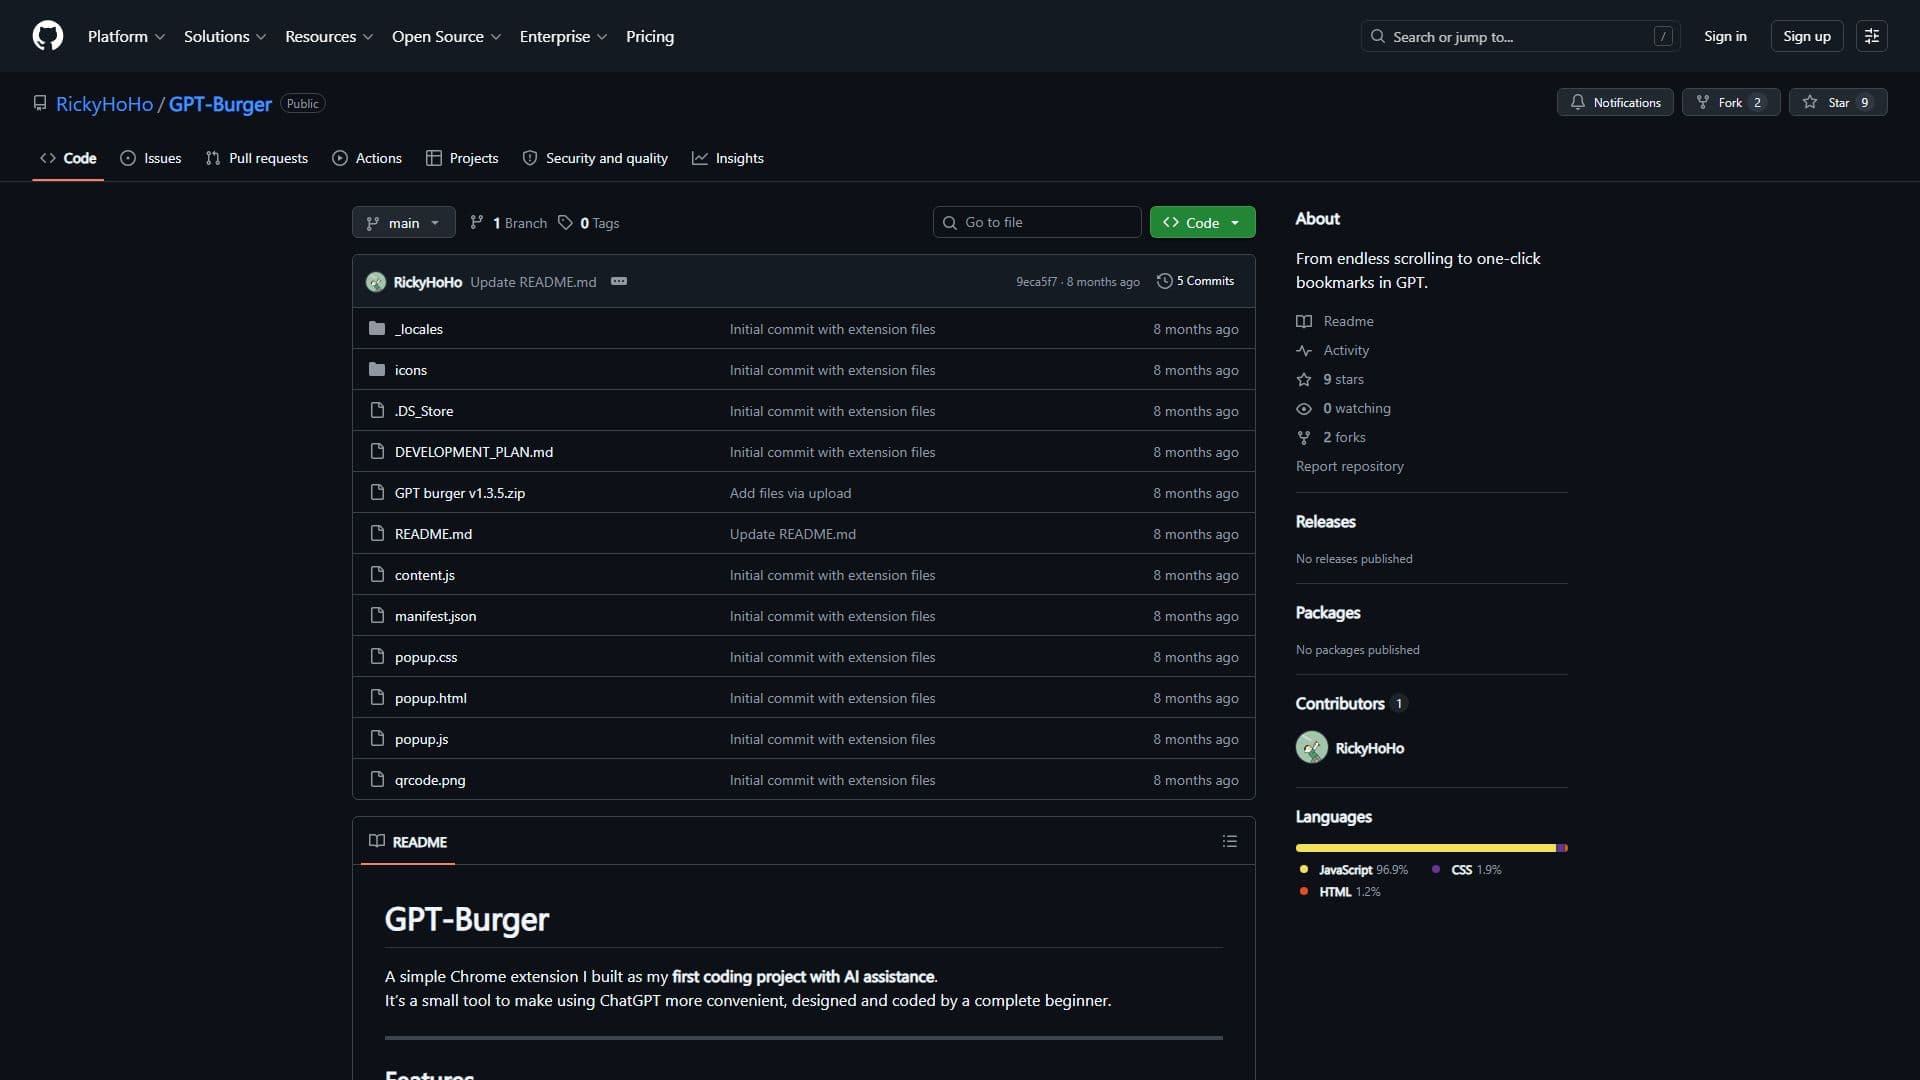
Task: Switch to the Actions tab
Action: pos(367,158)
